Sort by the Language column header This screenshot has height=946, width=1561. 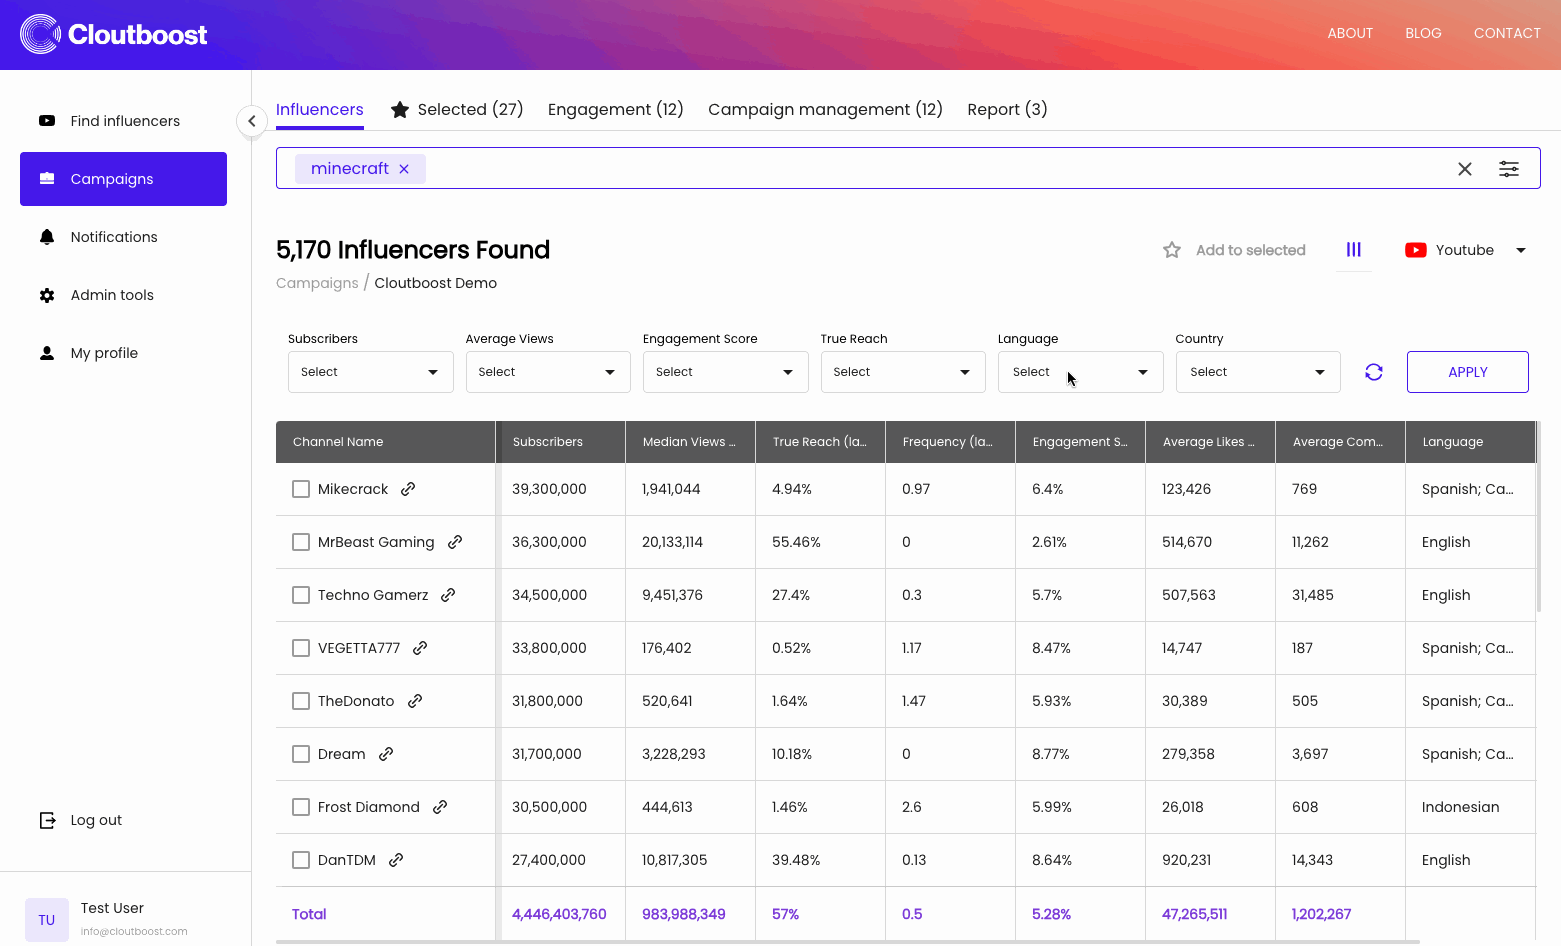(1471, 442)
